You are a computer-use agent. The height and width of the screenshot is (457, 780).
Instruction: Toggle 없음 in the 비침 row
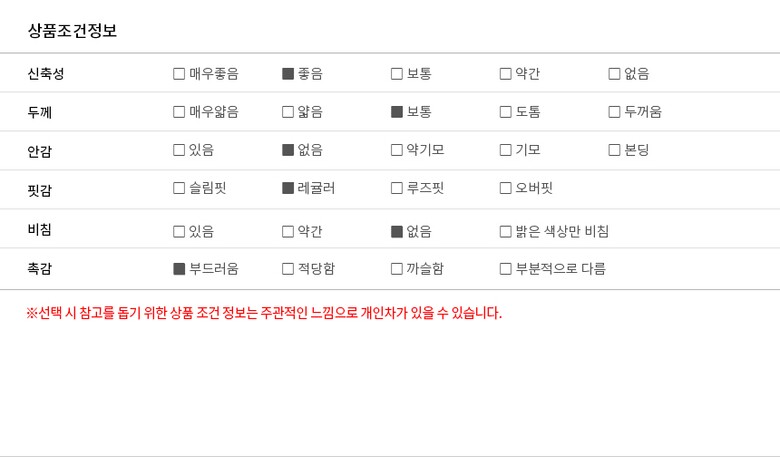coord(397,232)
